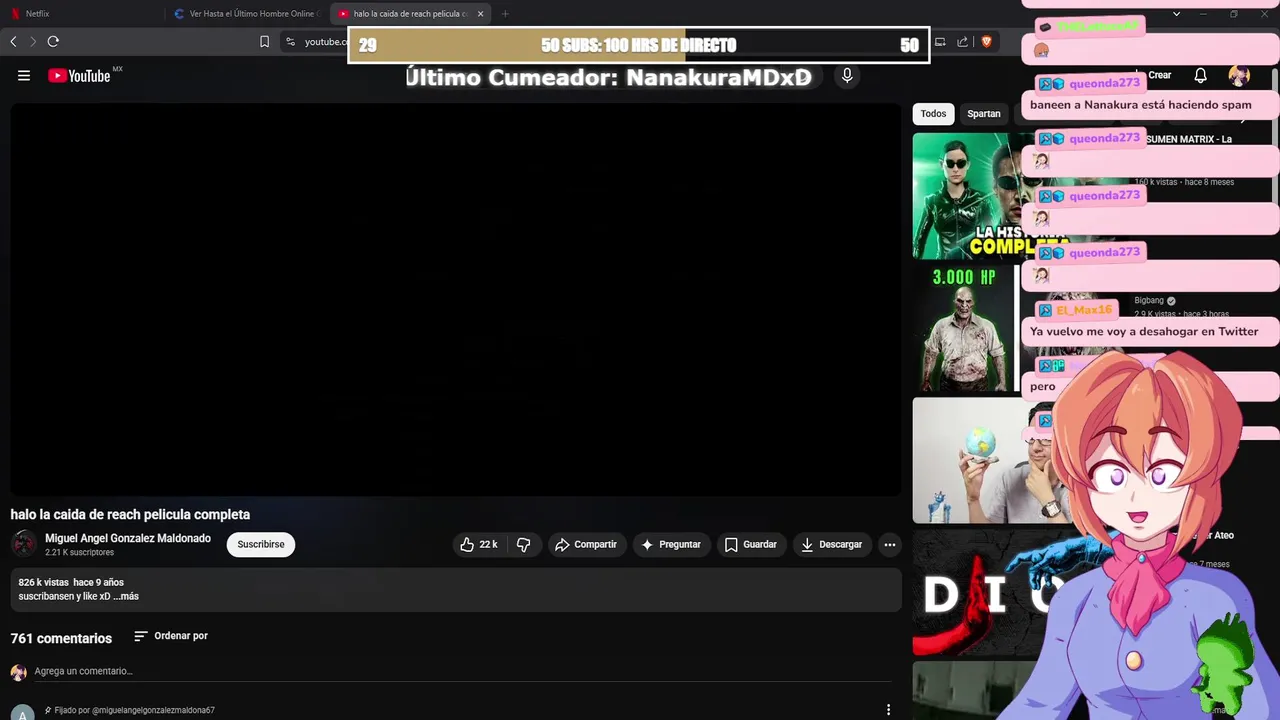The width and height of the screenshot is (1280, 720).
Task: Open more actions ellipsis under the video
Action: [x=889, y=545]
